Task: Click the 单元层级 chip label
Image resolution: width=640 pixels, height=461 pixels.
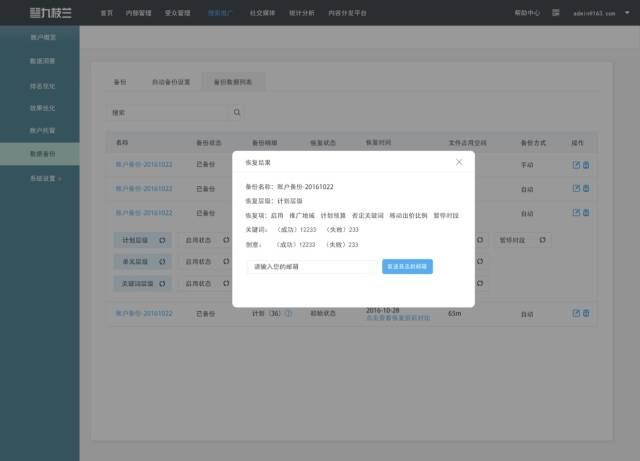Action: (x=135, y=261)
